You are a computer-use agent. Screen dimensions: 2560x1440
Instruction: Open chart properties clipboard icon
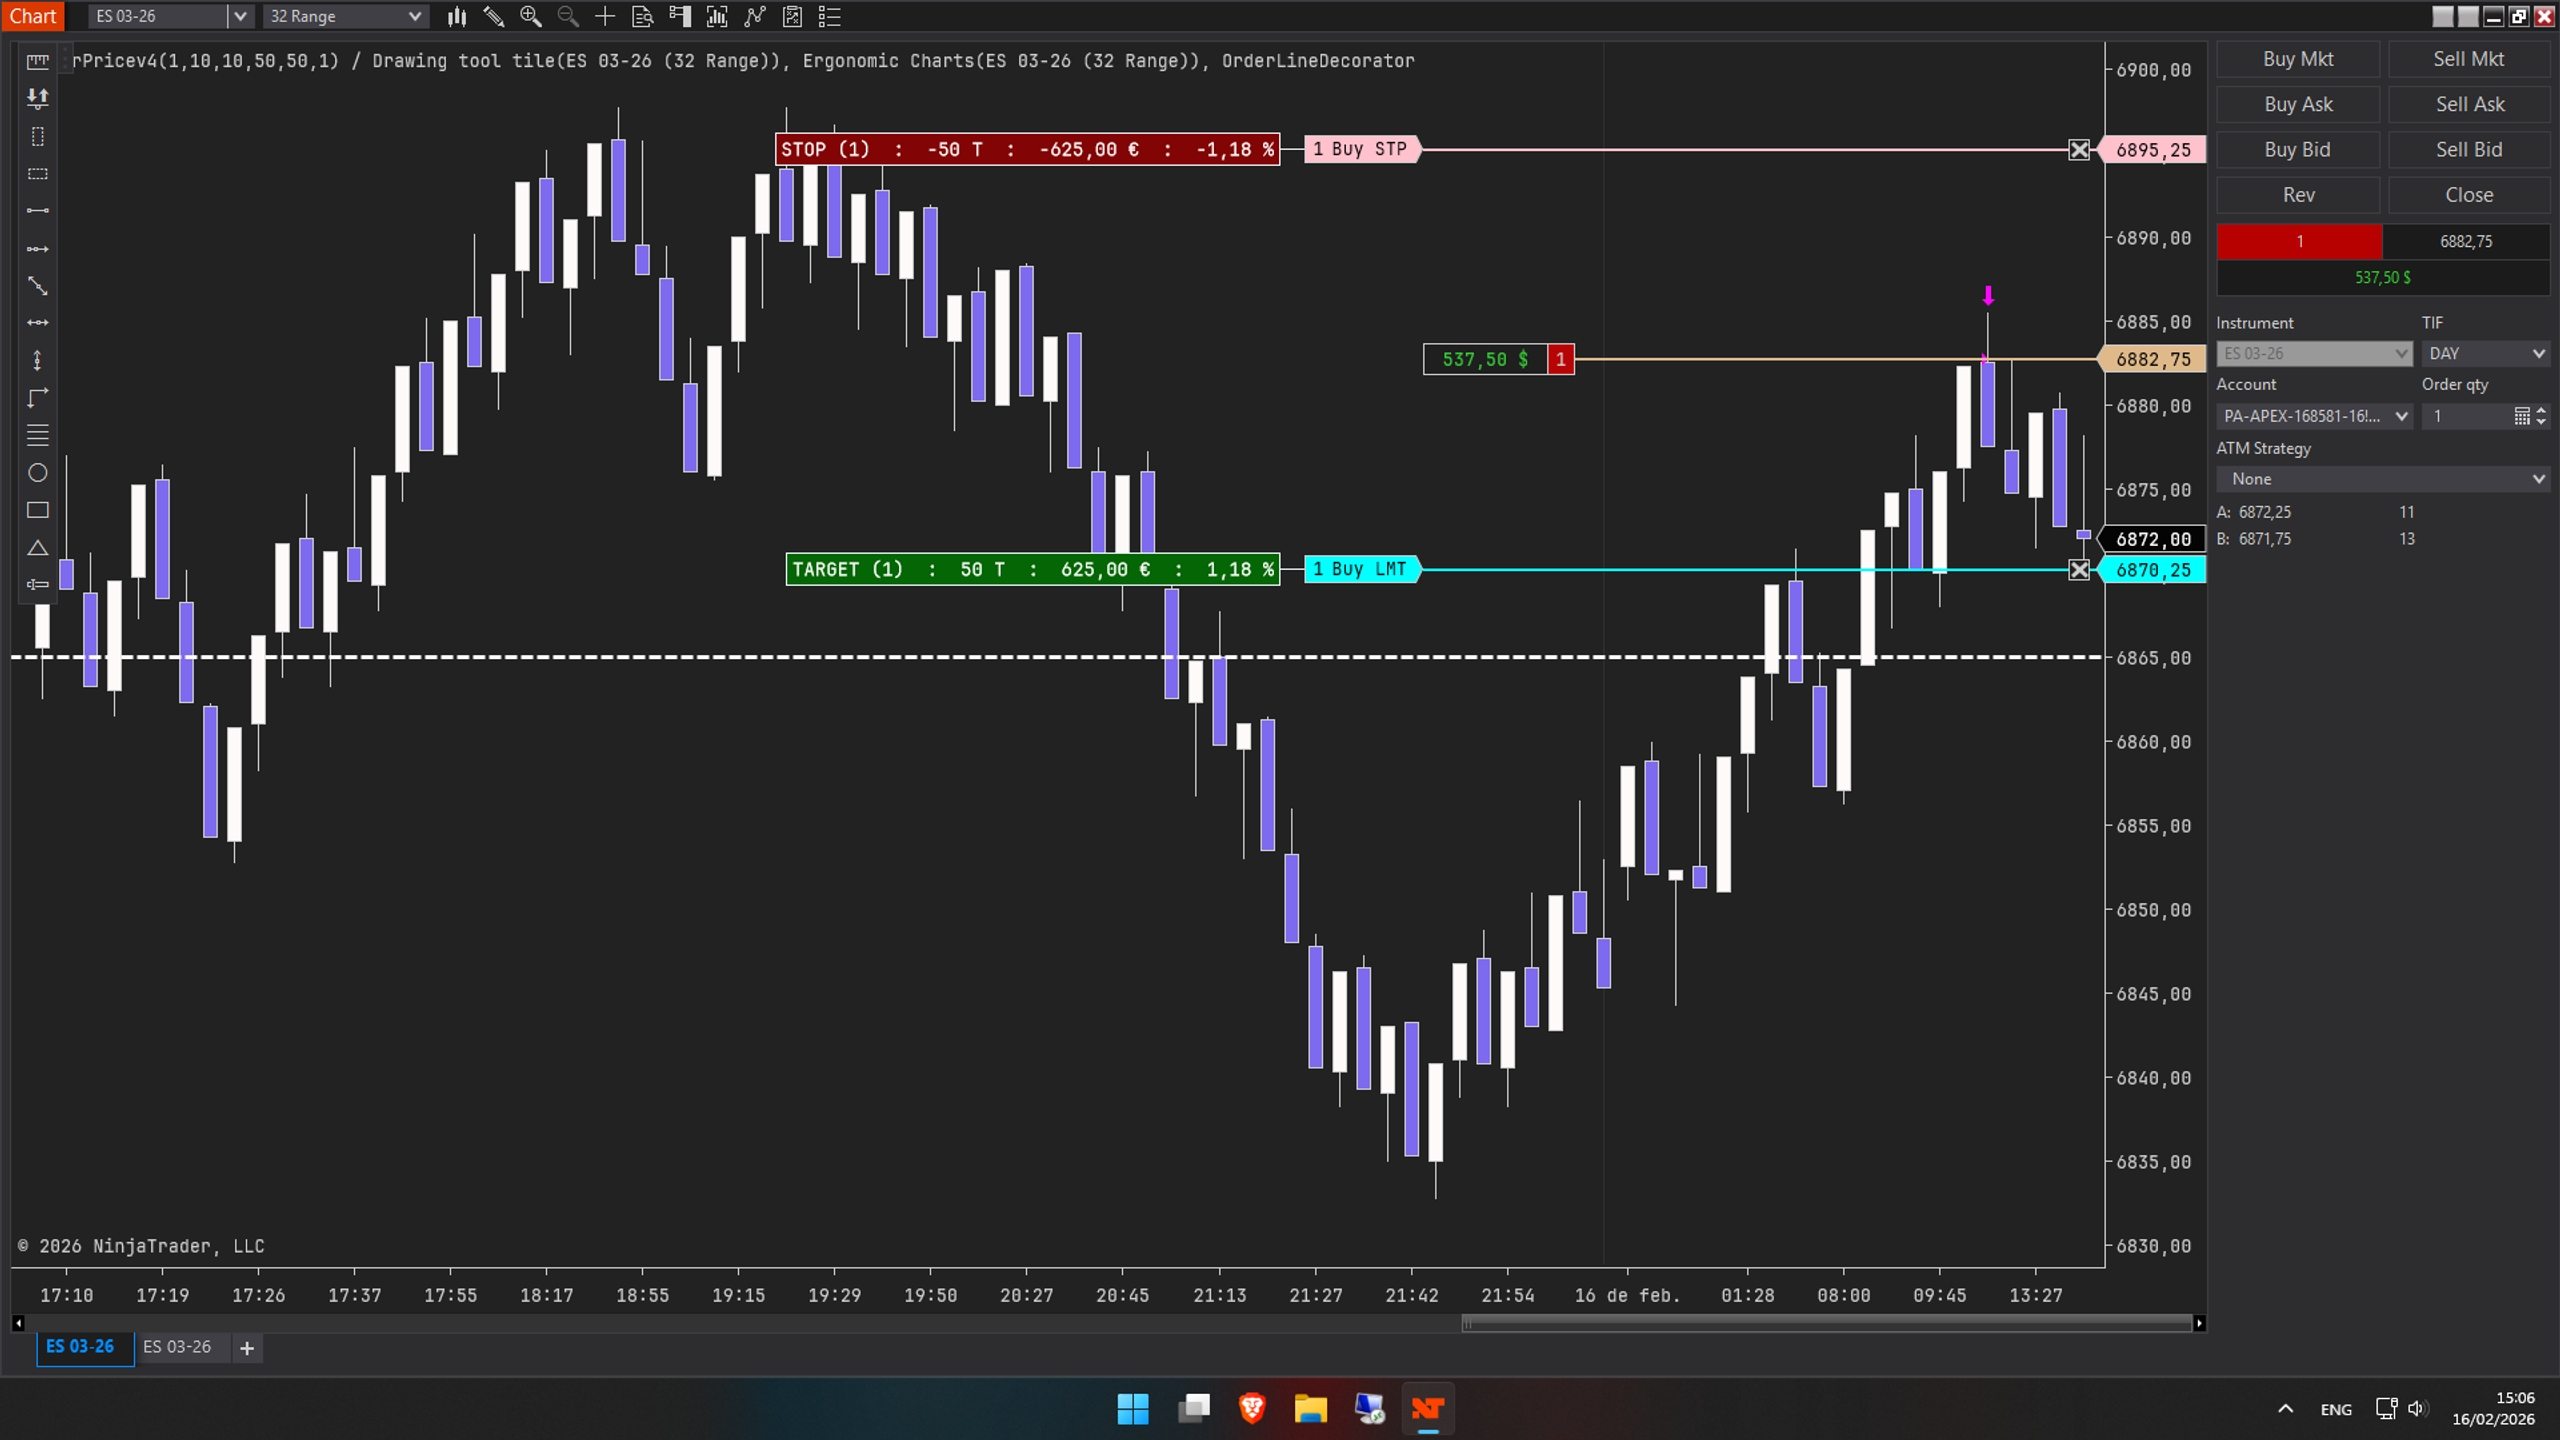click(792, 16)
